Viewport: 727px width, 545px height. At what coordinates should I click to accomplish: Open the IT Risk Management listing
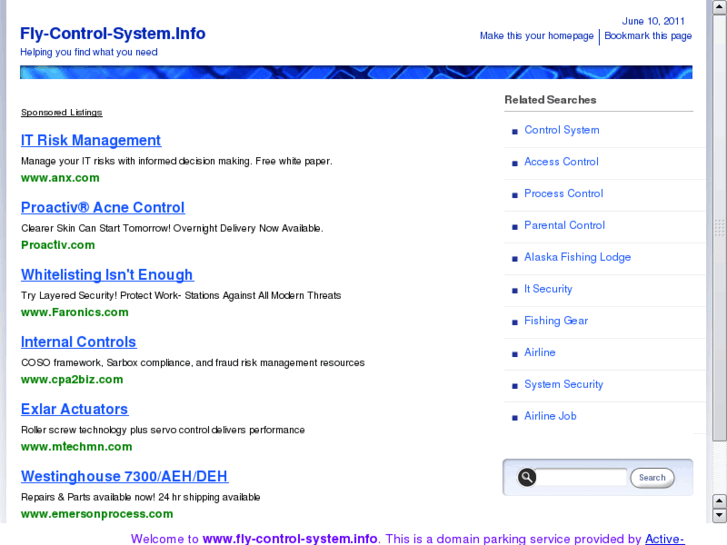[91, 140]
